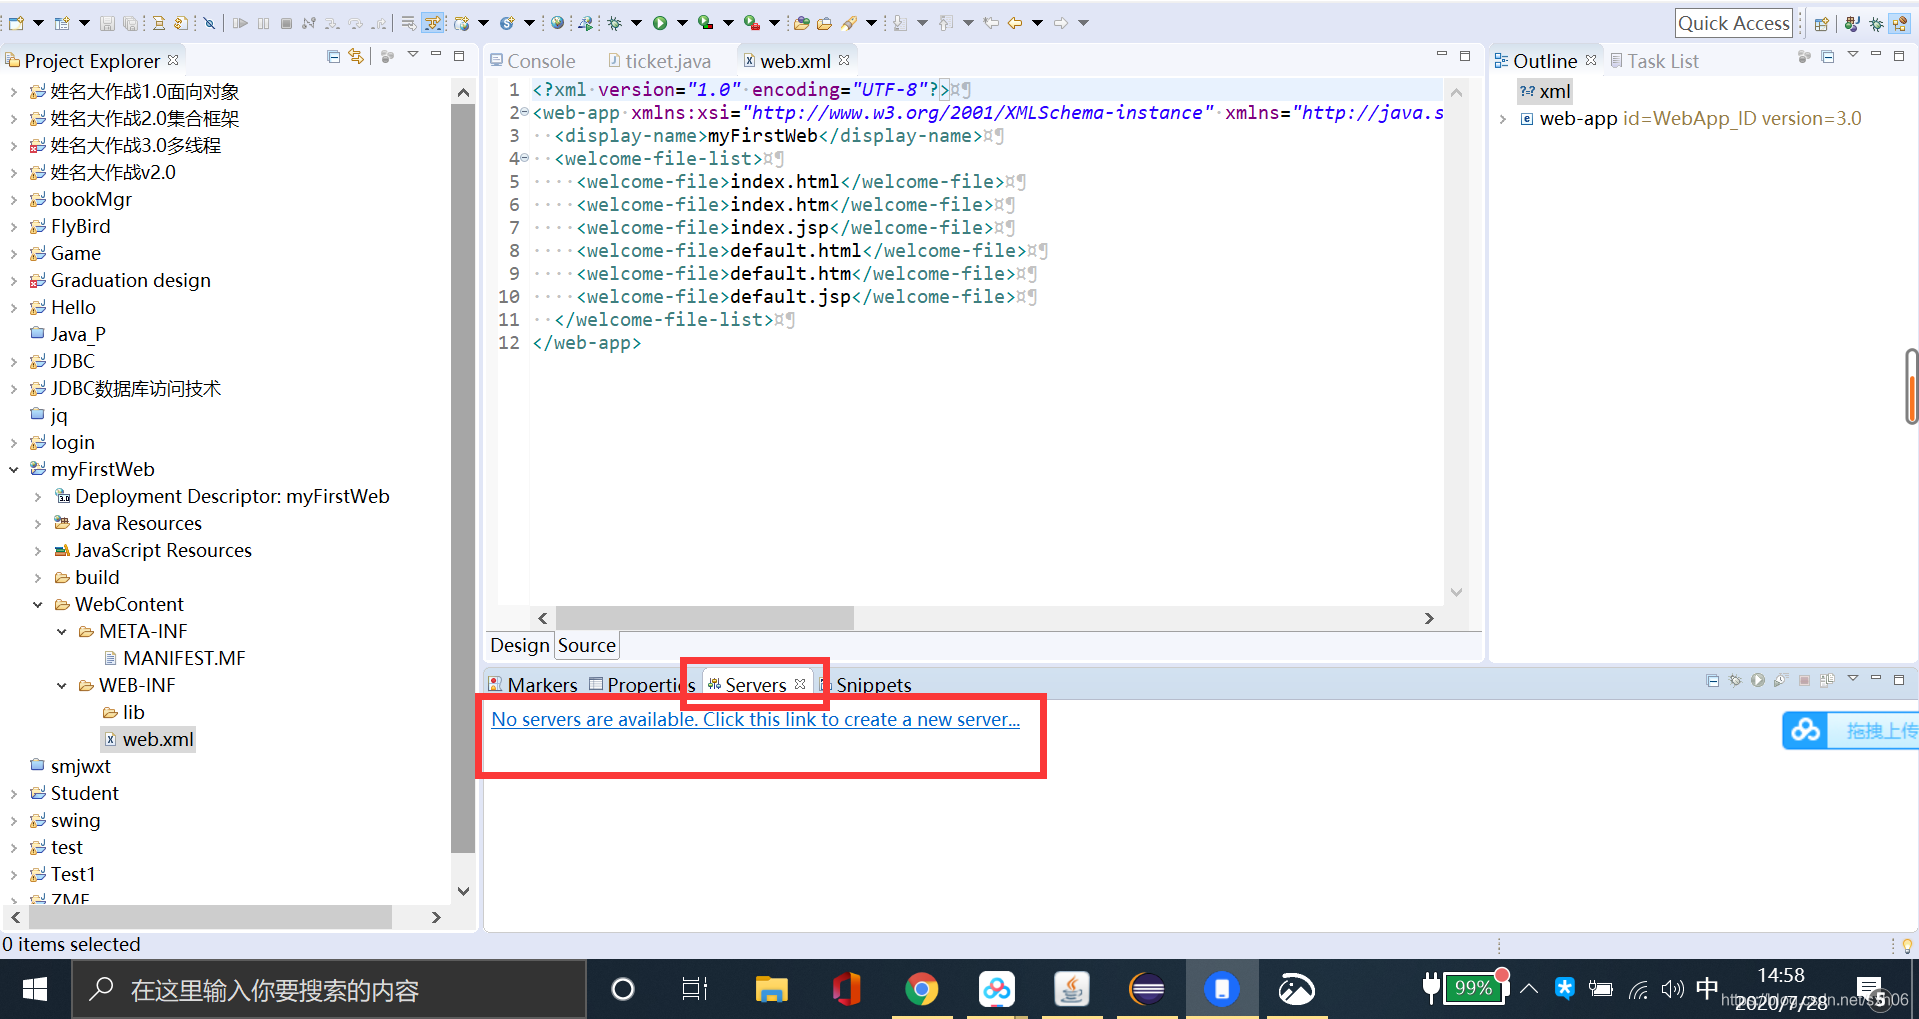Click the Open Type folder icon

click(801, 23)
